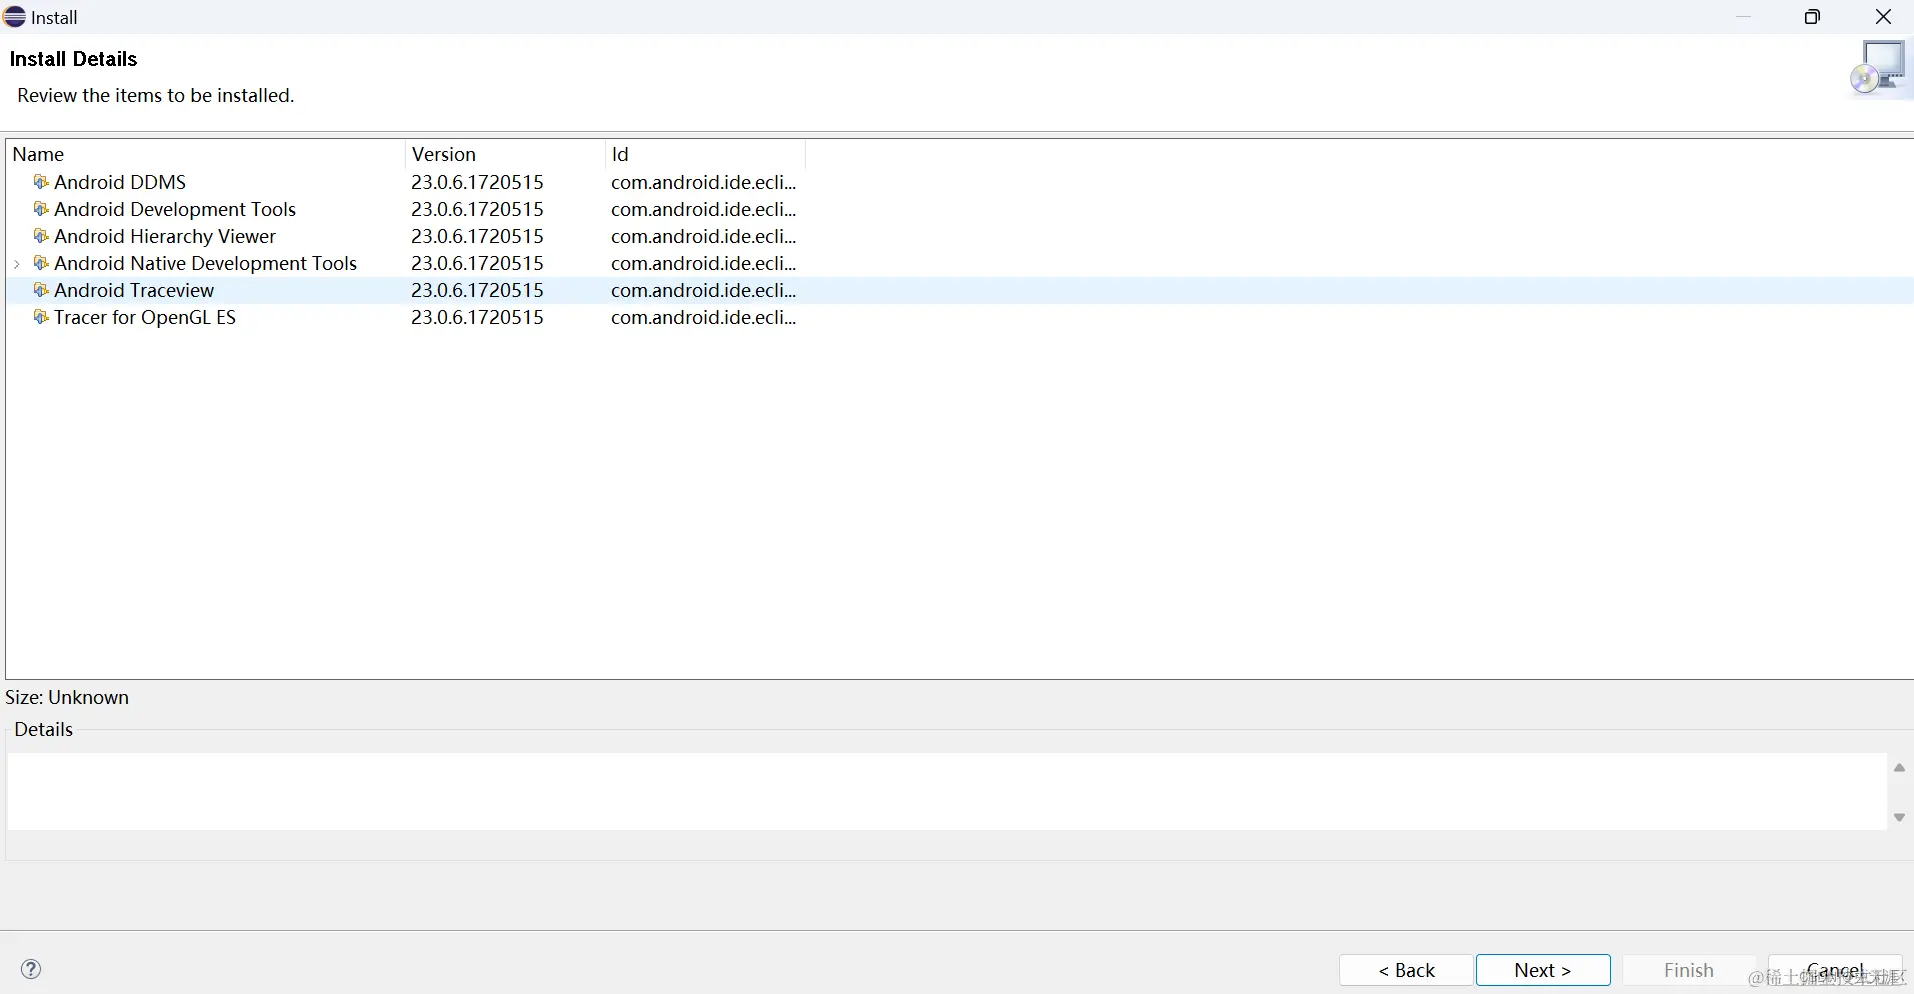
Task: Click the Tracer for OpenGL ES feature icon
Action: click(41, 317)
